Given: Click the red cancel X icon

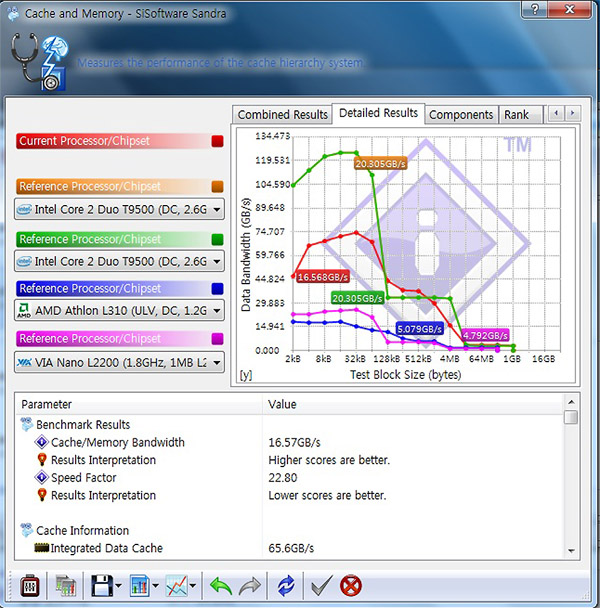Looking at the screenshot, I should coord(351,586).
